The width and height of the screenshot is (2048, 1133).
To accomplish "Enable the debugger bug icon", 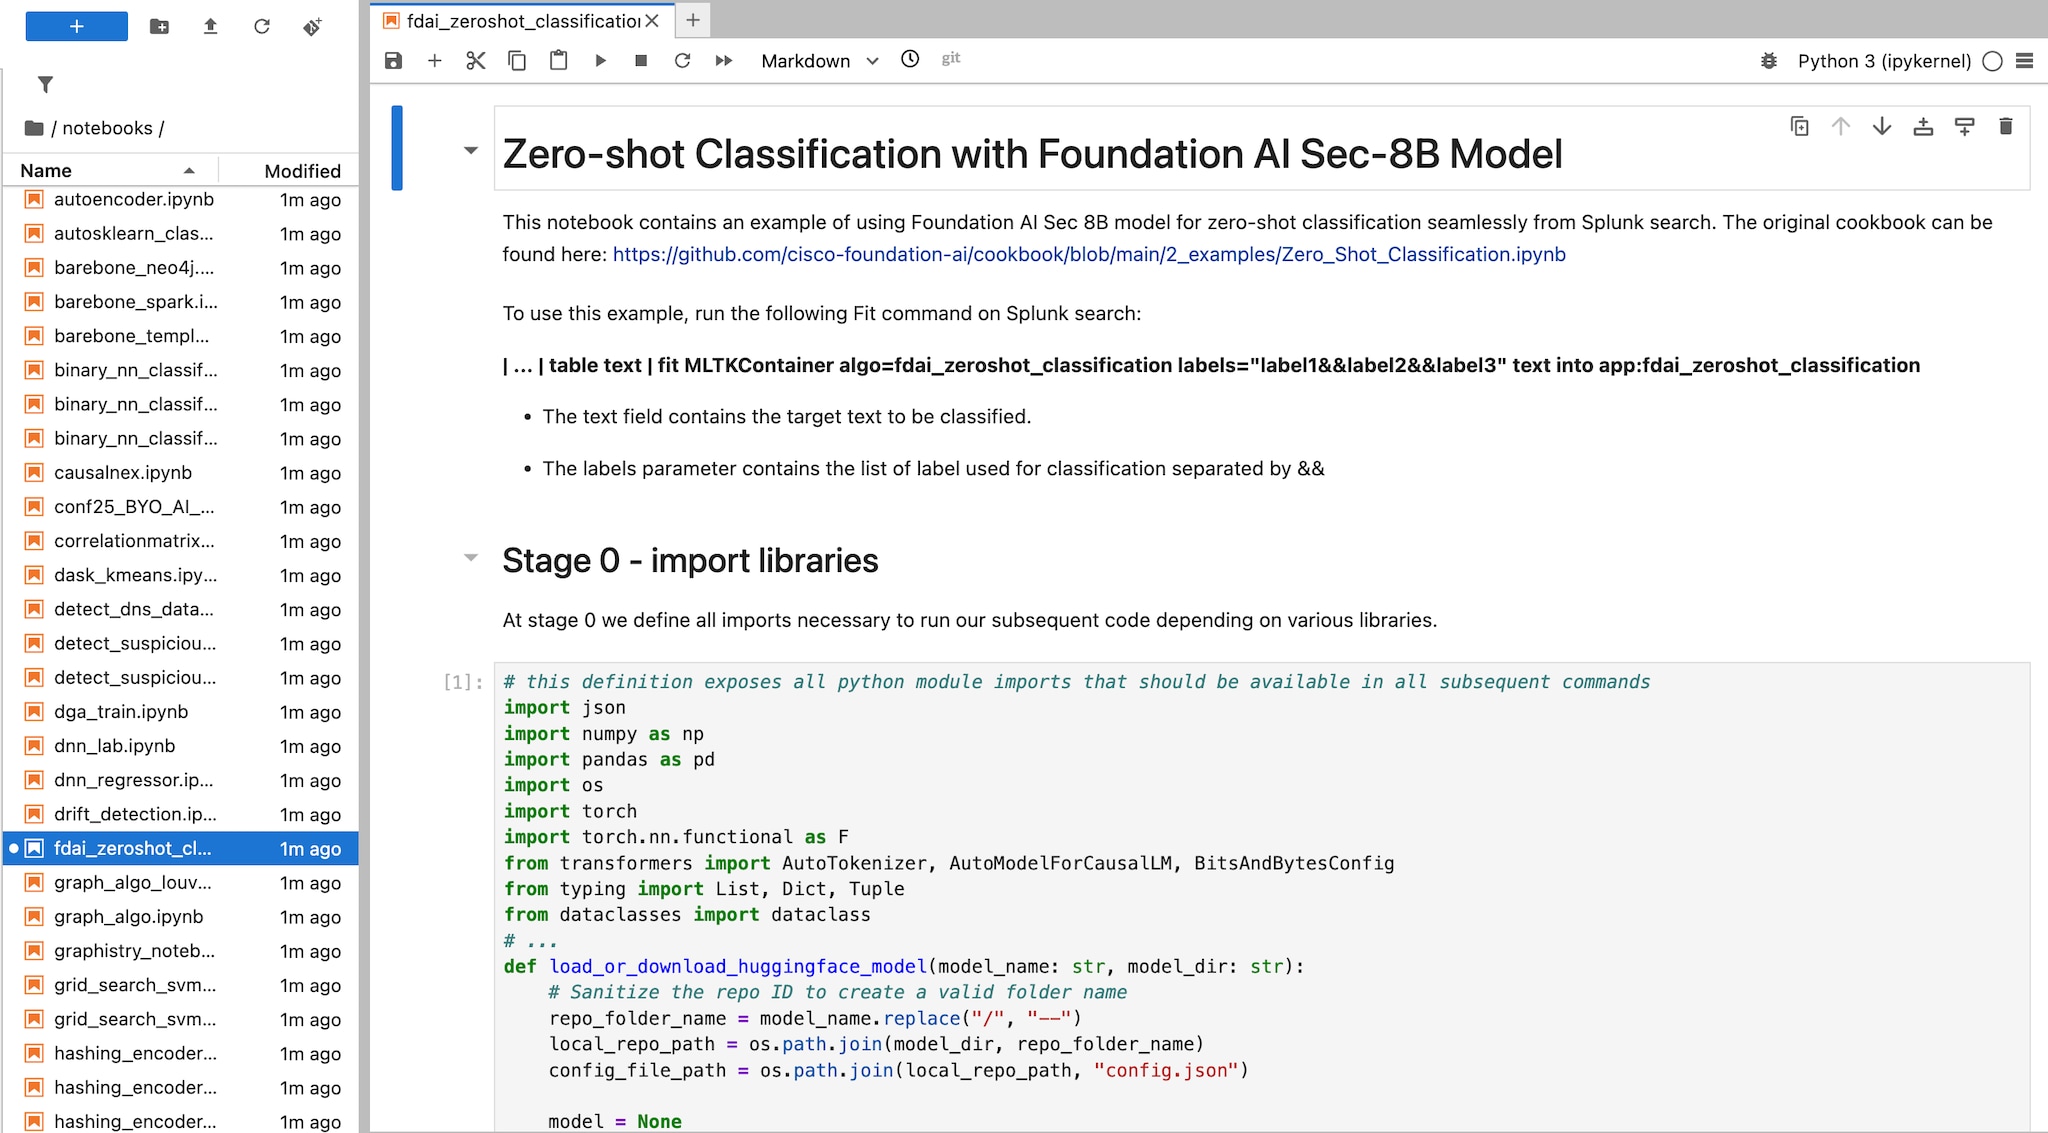I will click(x=1768, y=61).
